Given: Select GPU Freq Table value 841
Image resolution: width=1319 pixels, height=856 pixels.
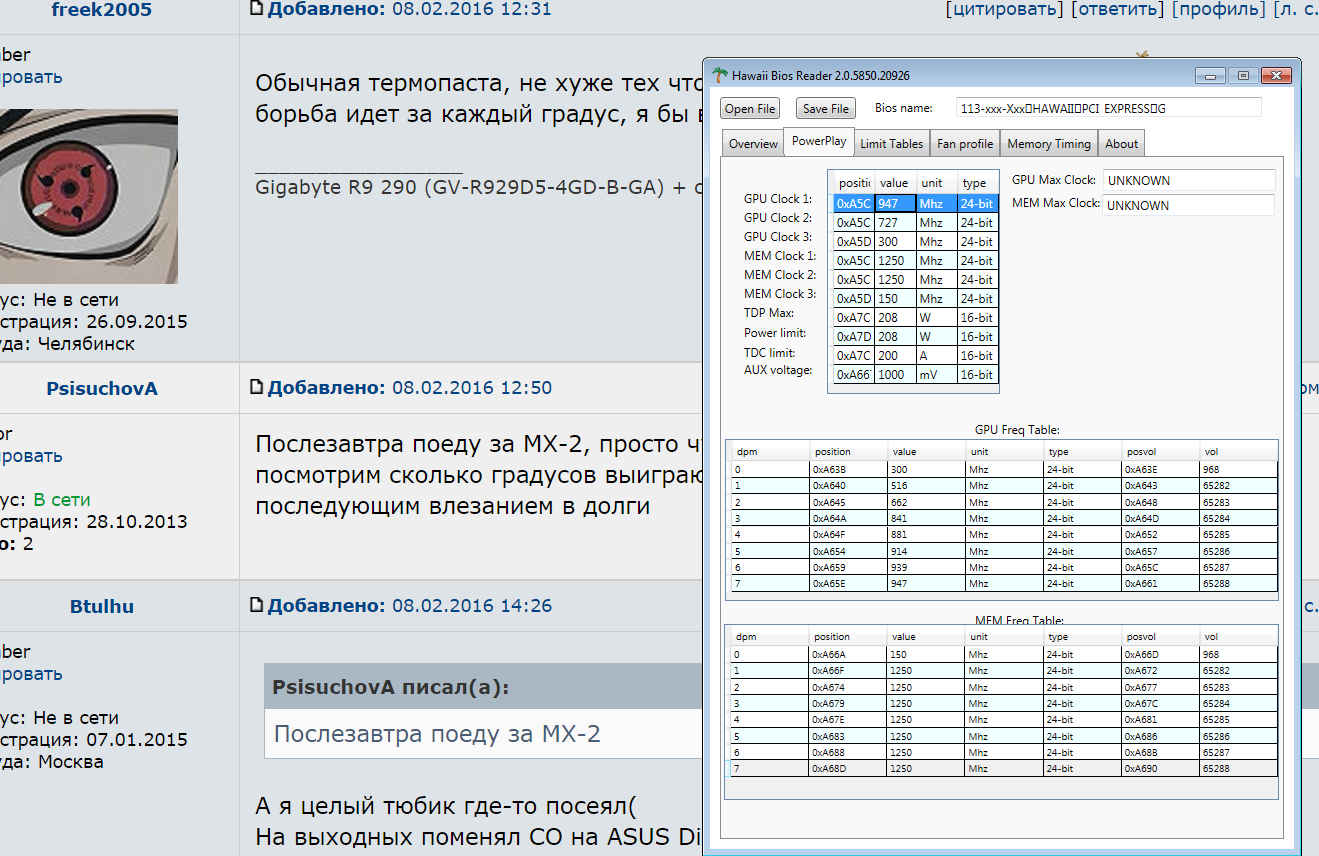Looking at the screenshot, I should 926,518.
